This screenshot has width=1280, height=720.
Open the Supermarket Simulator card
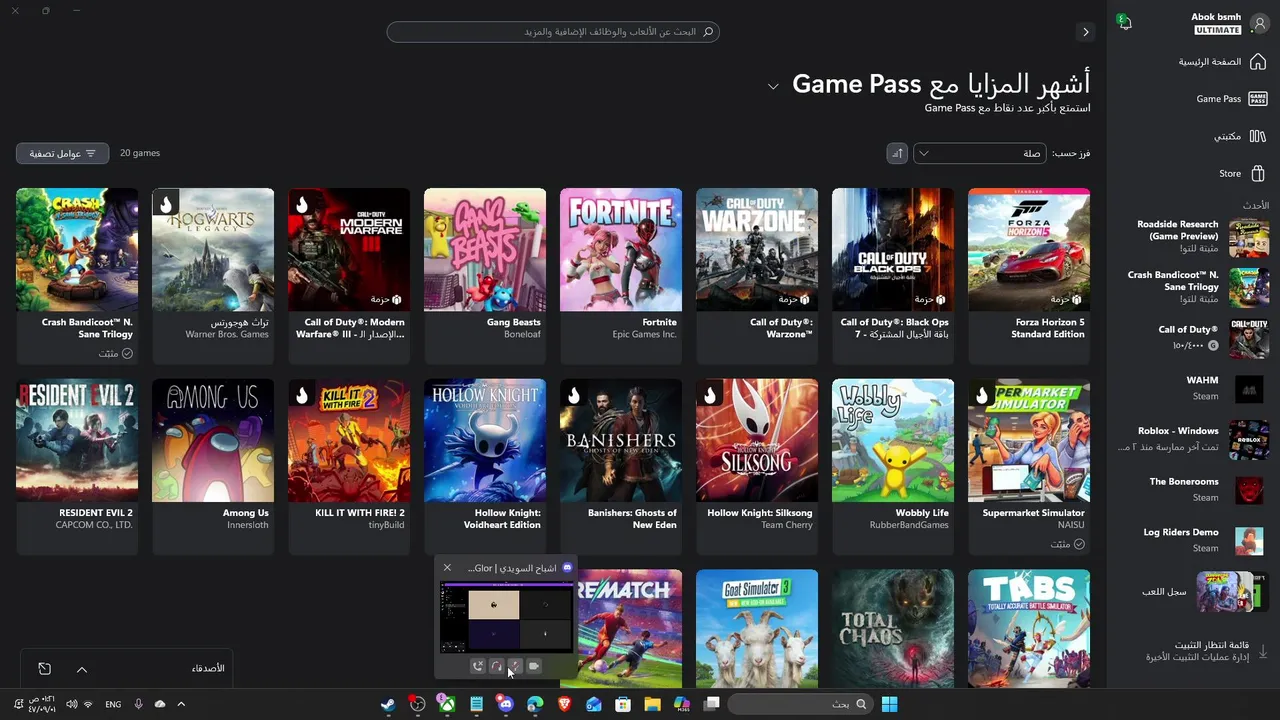click(x=1029, y=466)
